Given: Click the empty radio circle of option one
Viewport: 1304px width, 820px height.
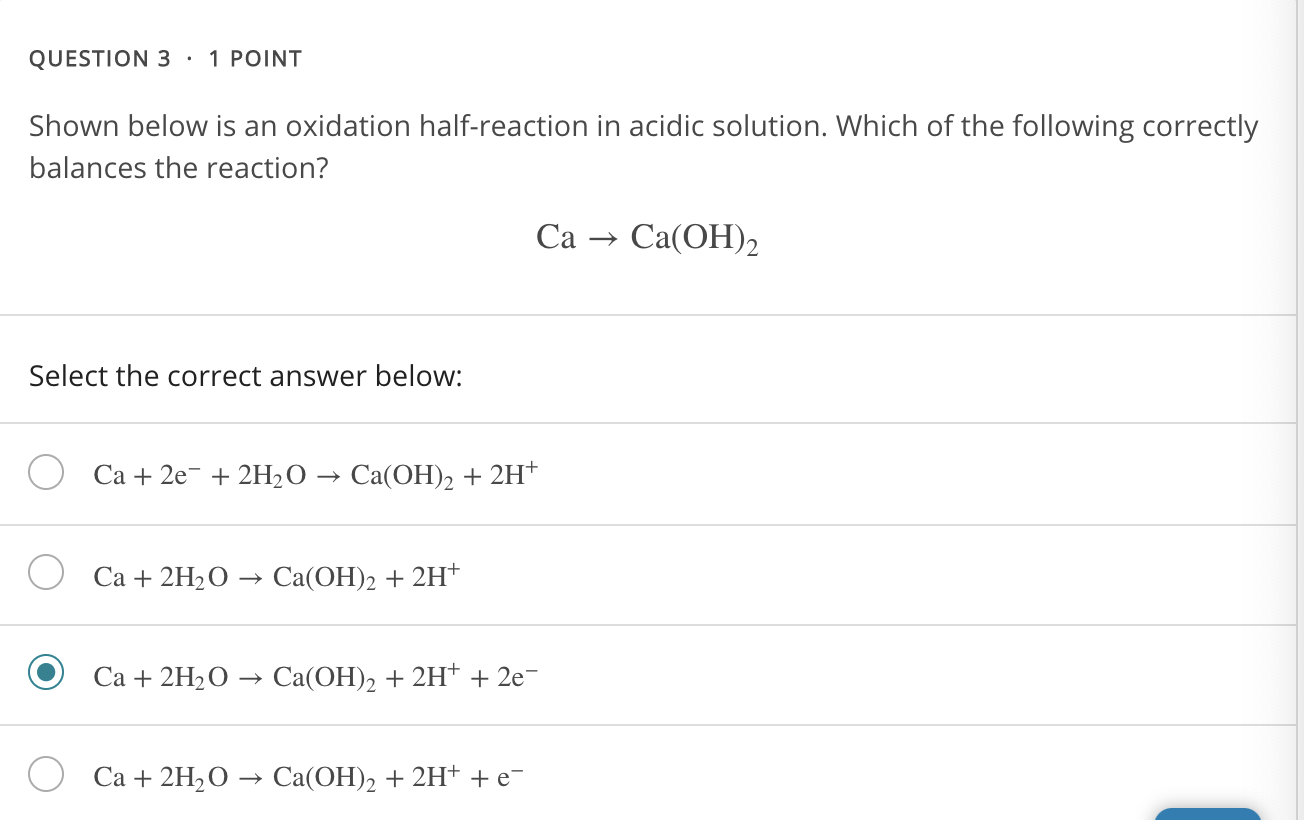Looking at the screenshot, I should tap(46, 471).
